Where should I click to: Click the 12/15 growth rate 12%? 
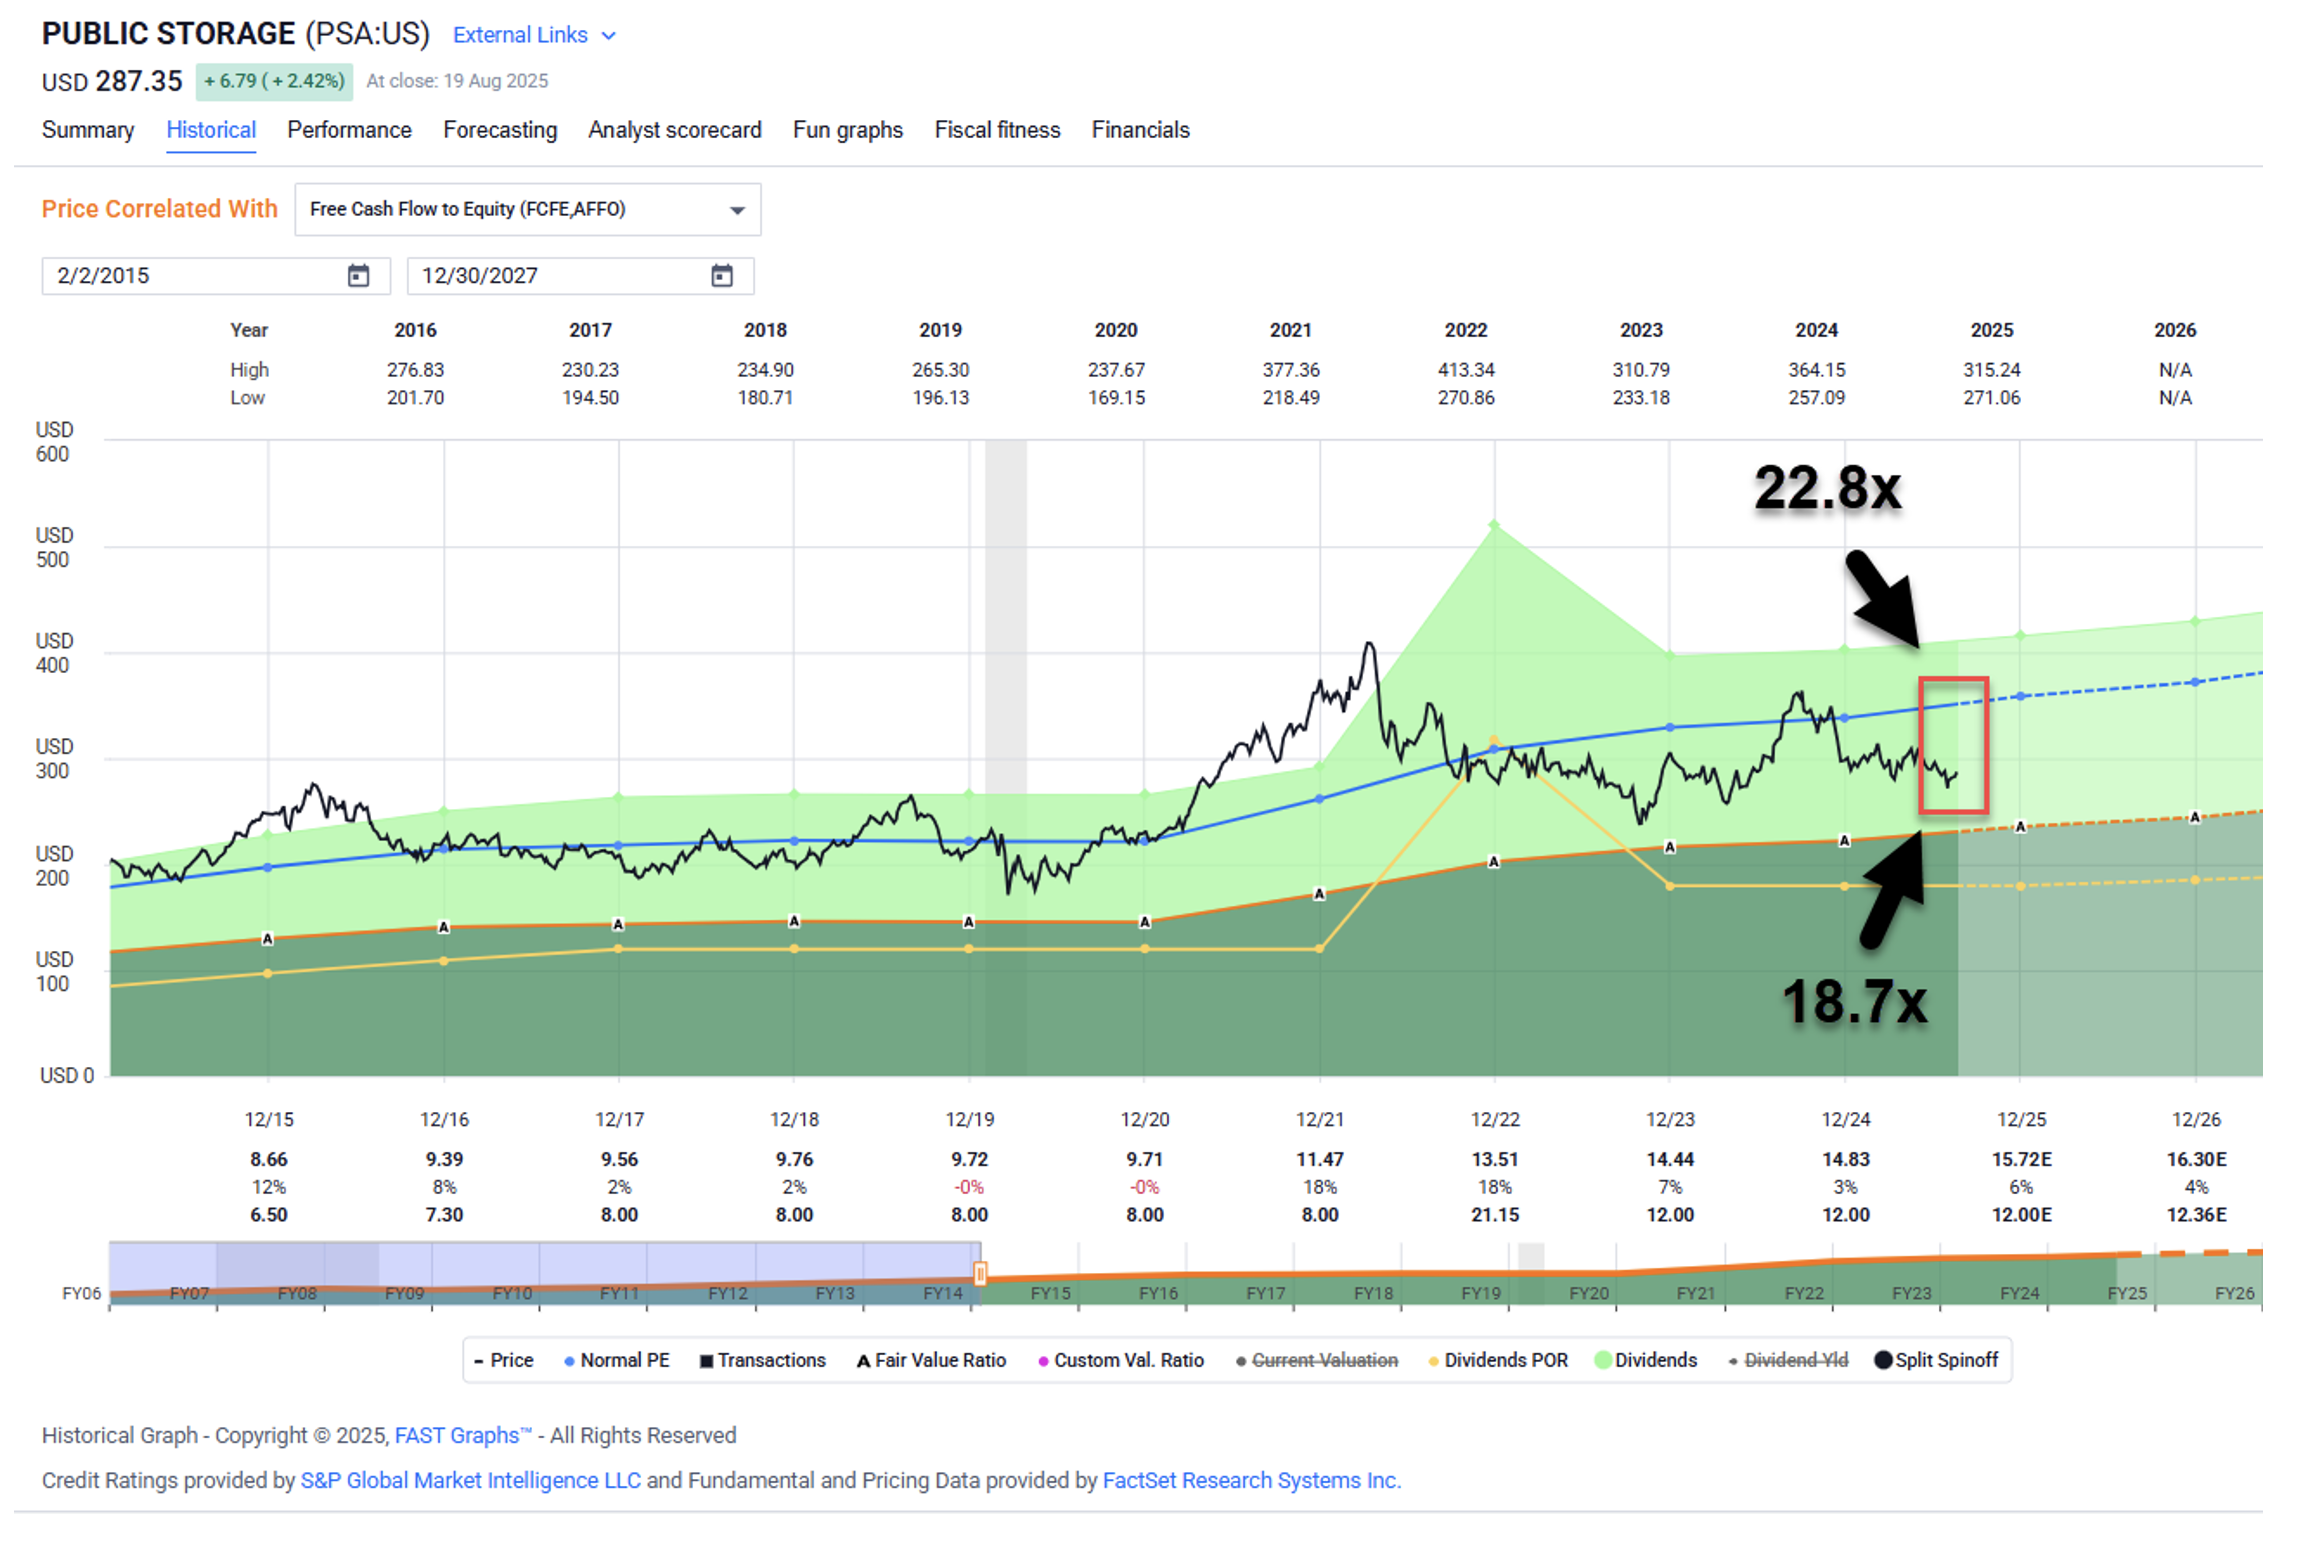tap(268, 1187)
